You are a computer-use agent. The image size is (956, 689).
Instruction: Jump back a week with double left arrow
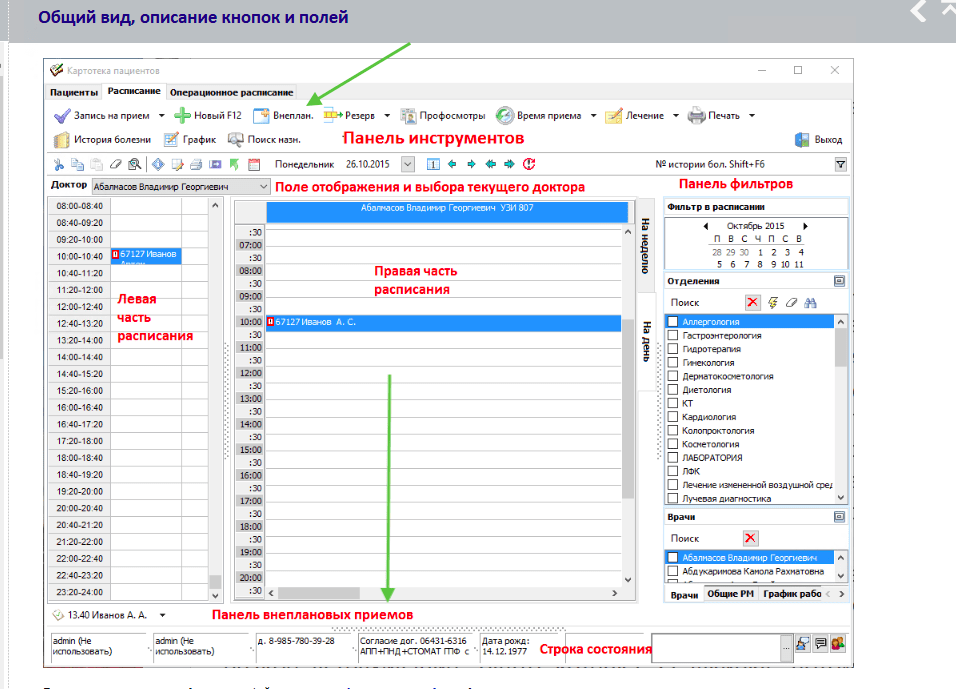pyautogui.click(x=490, y=164)
